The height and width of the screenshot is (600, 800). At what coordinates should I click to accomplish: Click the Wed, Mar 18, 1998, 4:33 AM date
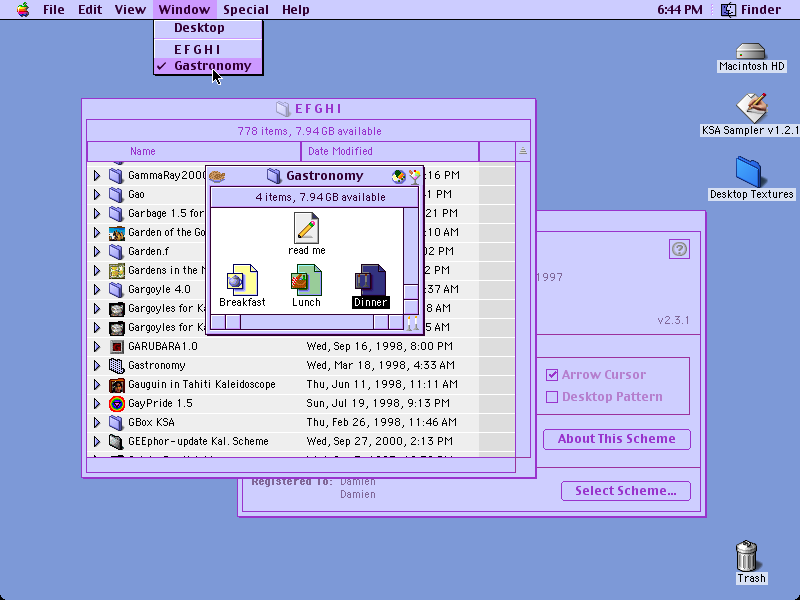click(381, 365)
